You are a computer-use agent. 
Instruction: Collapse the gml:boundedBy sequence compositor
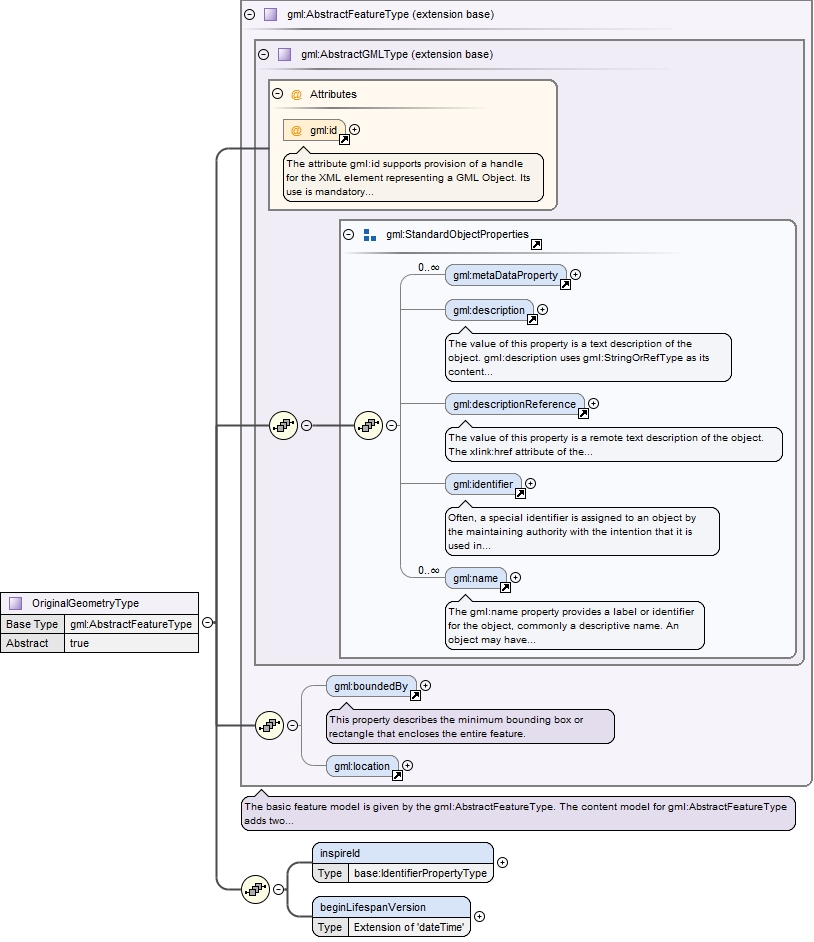pos(293,726)
